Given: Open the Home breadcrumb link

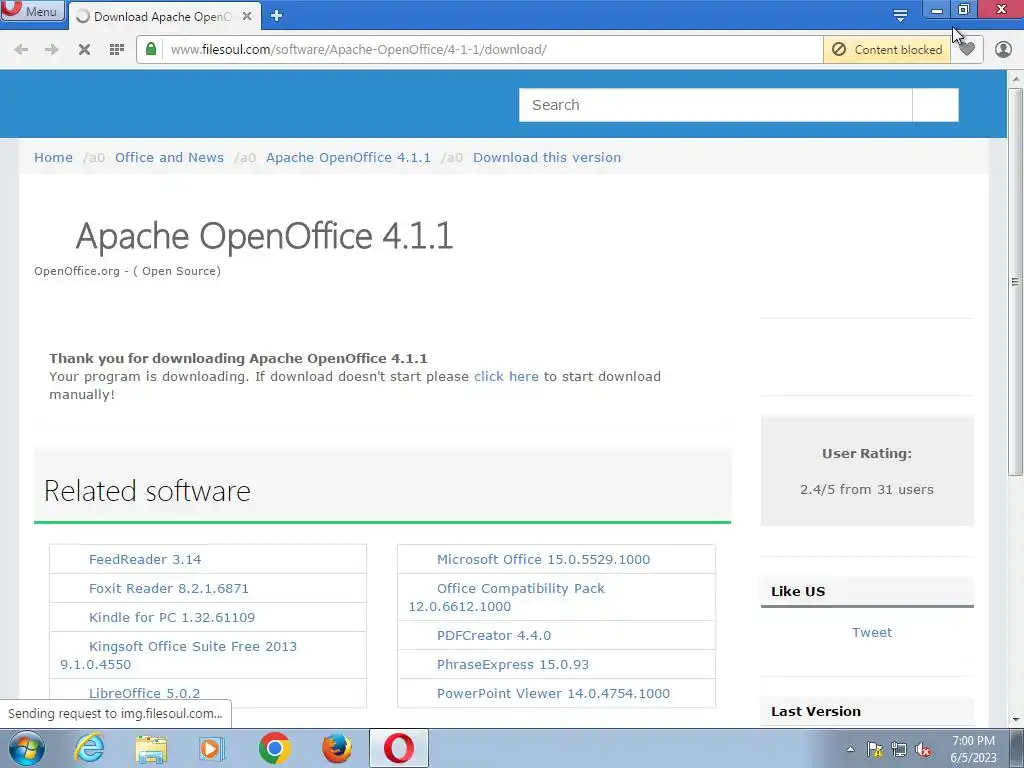Looking at the screenshot, I should click(54, 157).
